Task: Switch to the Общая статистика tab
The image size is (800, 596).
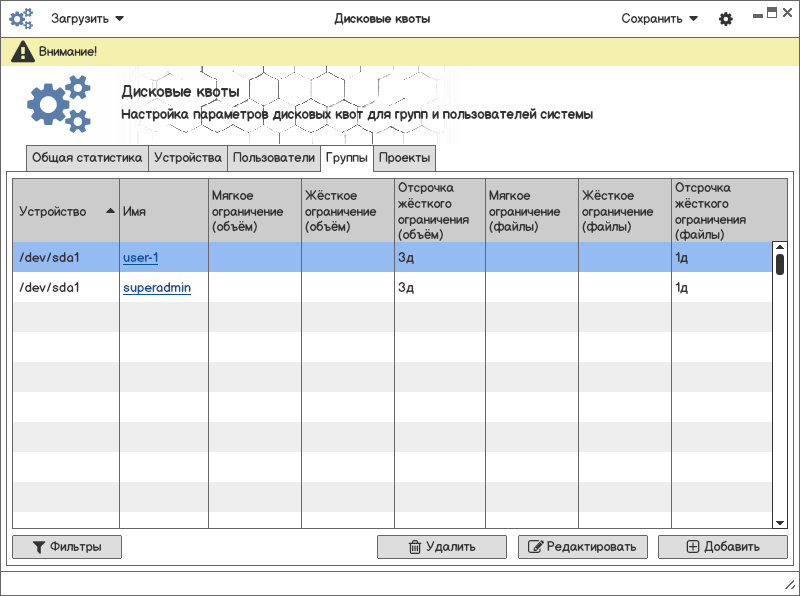Action: point(87,158)
